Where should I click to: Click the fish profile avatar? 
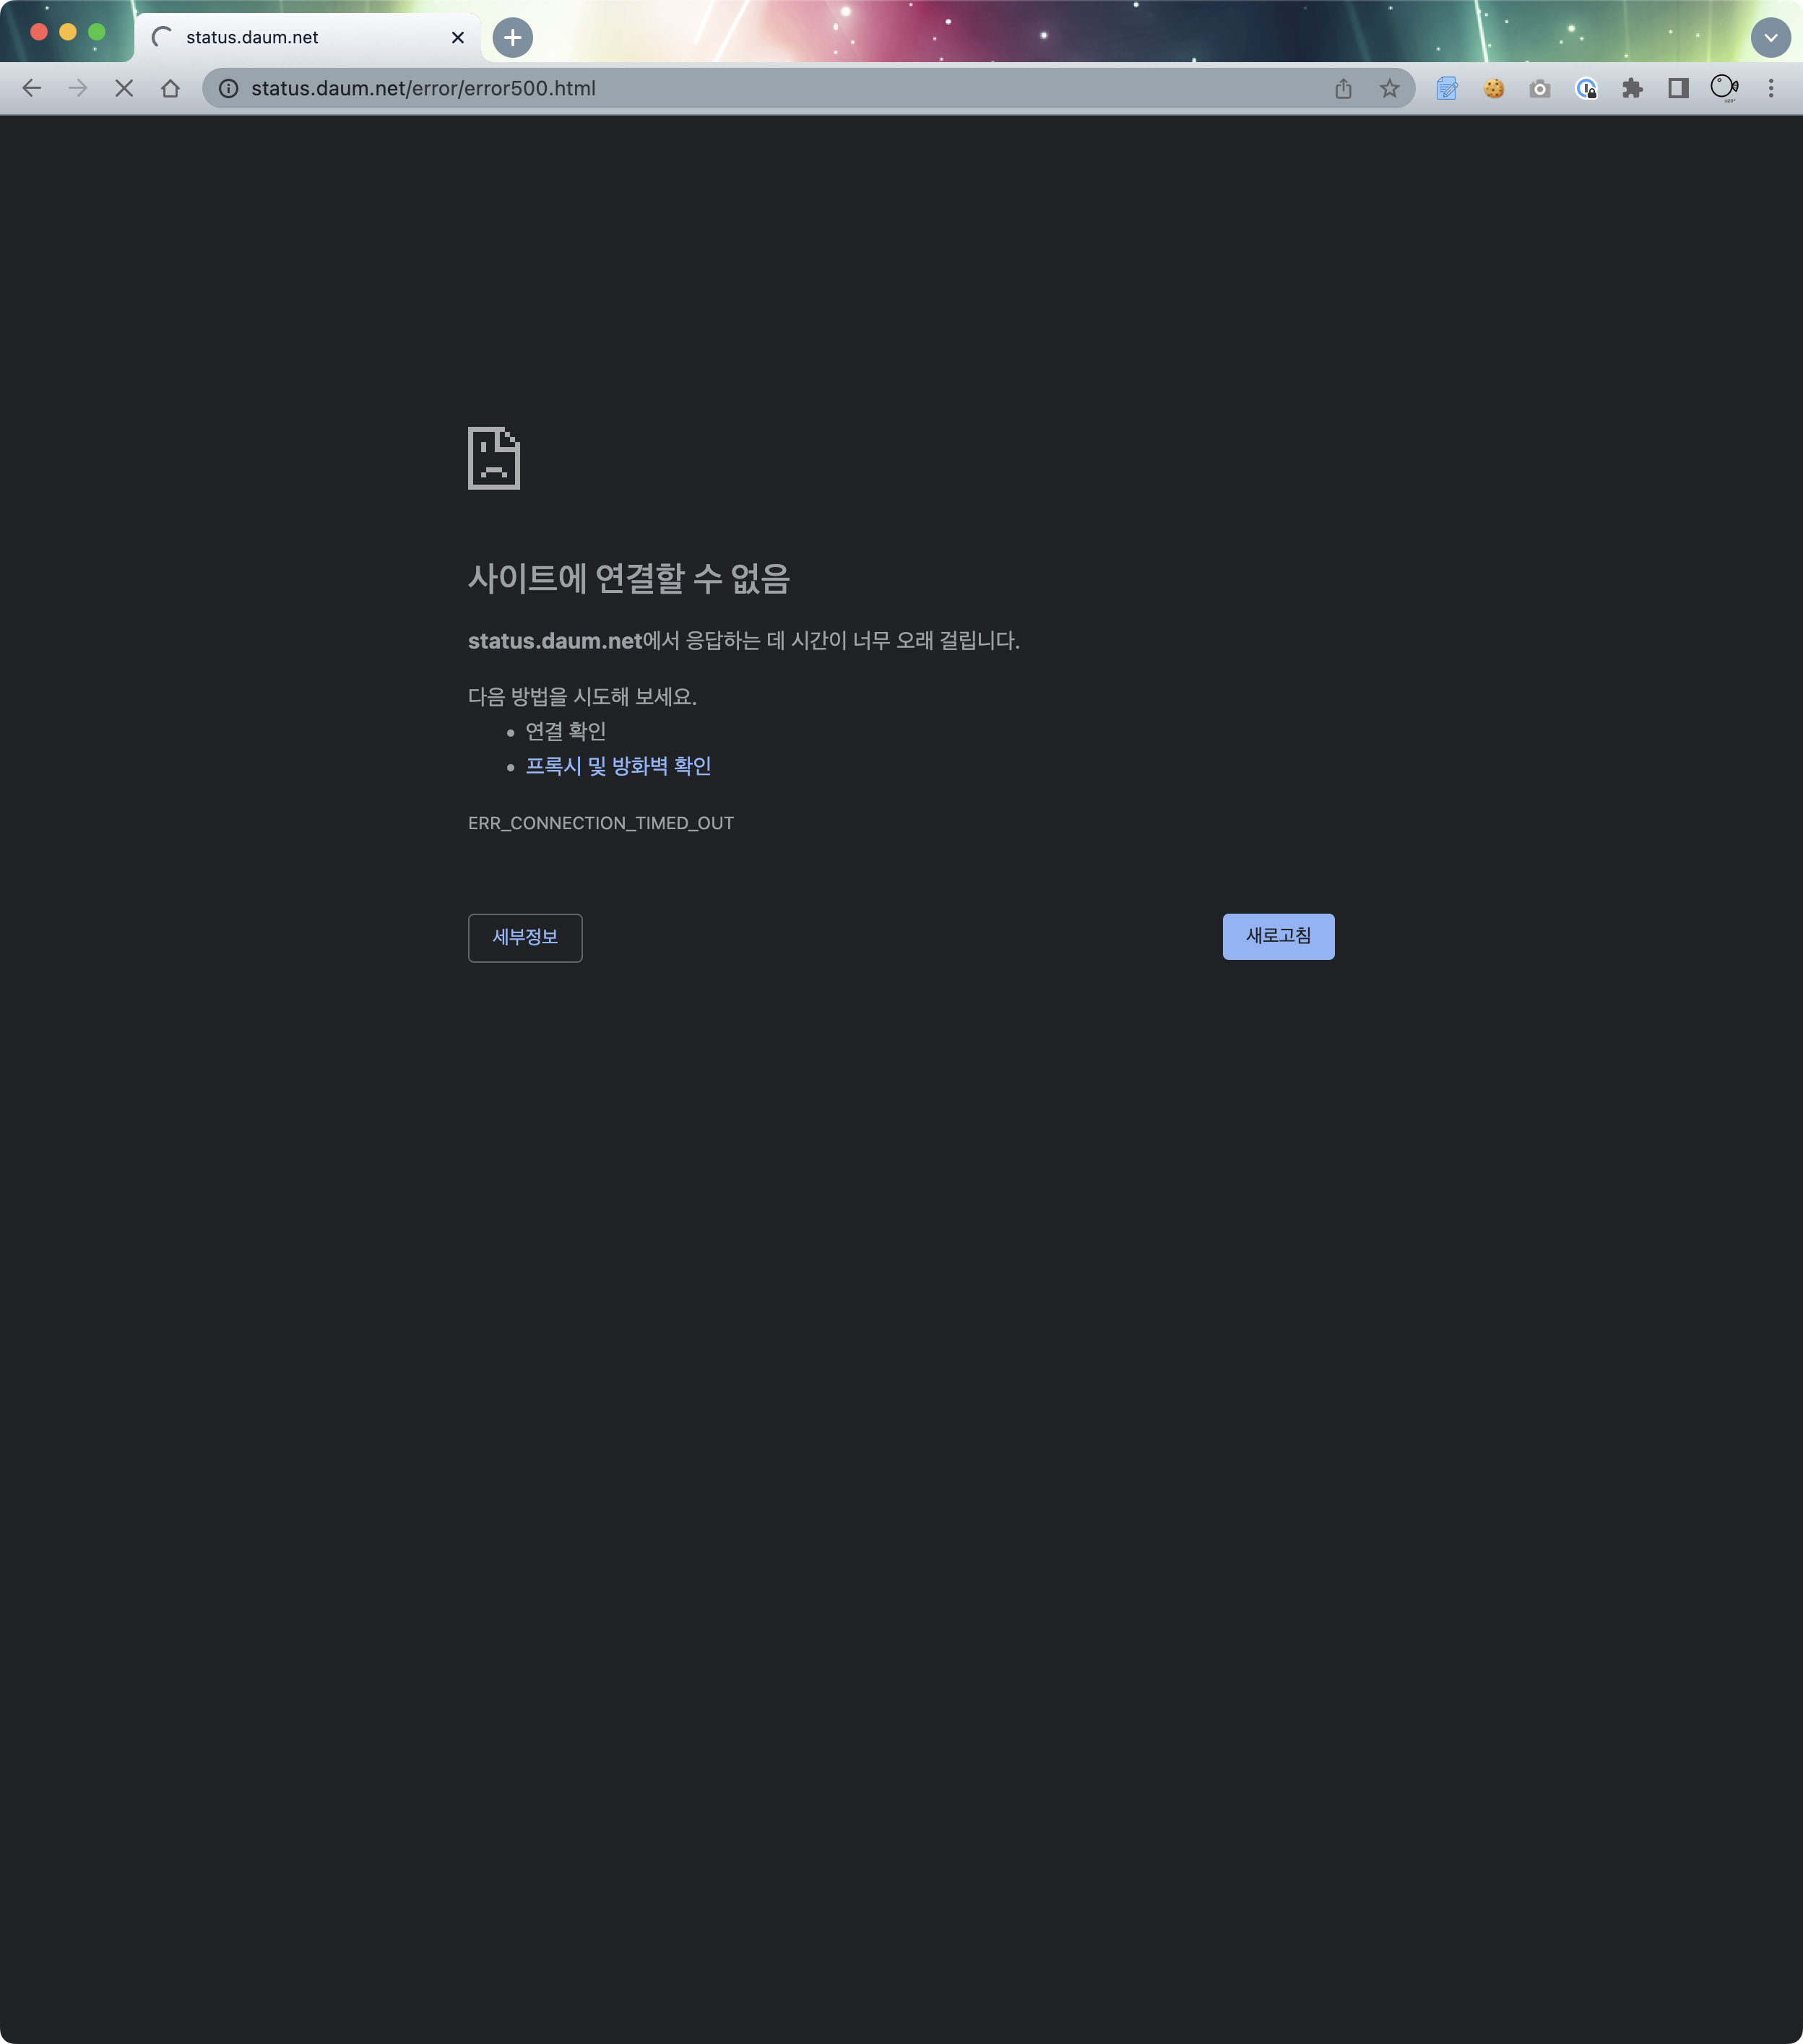click(1724, 88)
